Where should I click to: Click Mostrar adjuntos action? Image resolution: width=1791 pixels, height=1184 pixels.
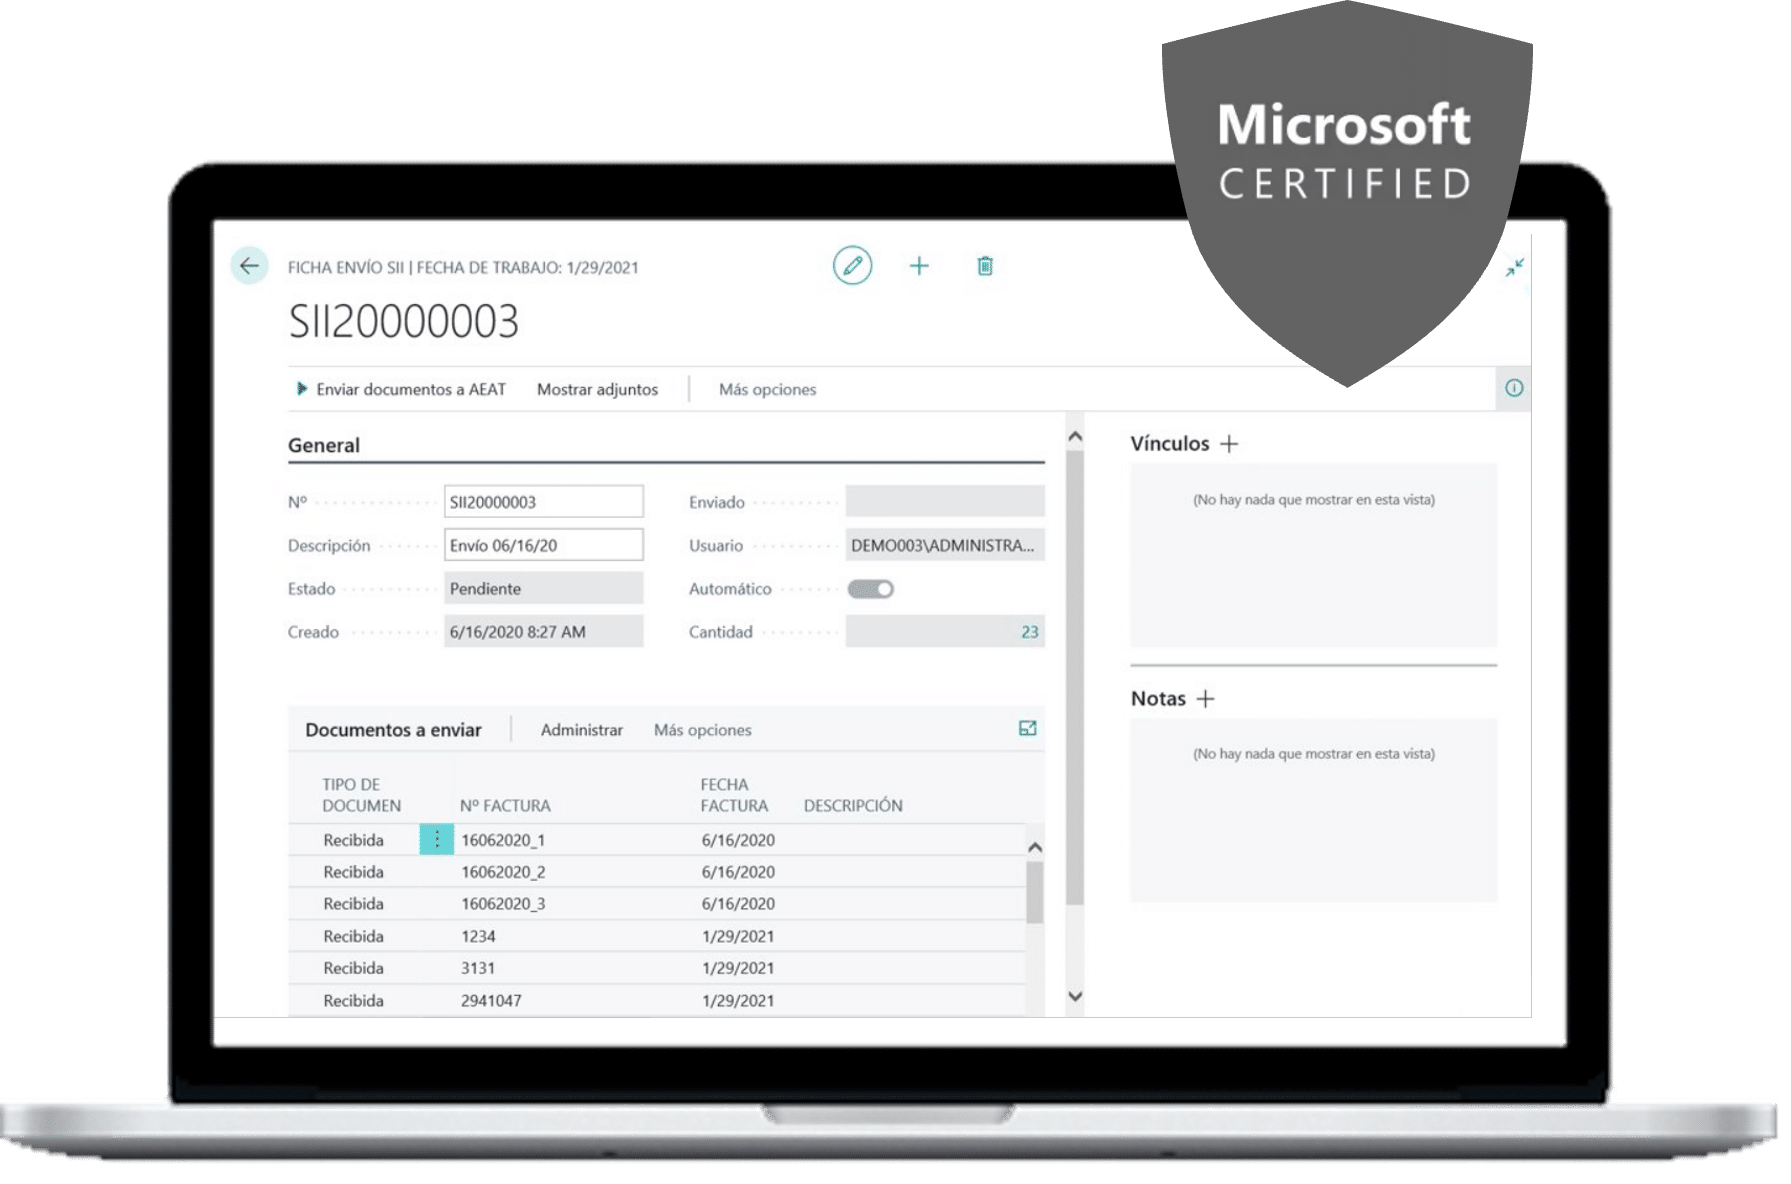coord(597,389)
